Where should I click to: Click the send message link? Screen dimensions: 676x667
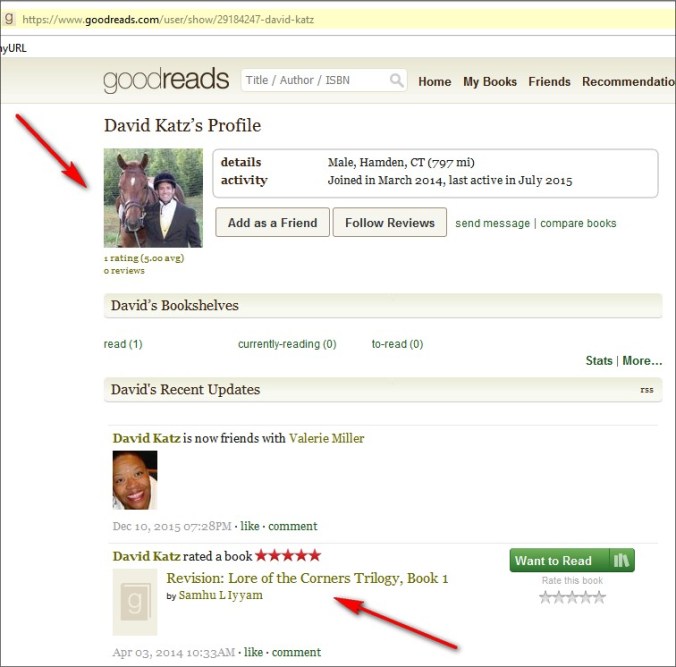pos(492,224)
